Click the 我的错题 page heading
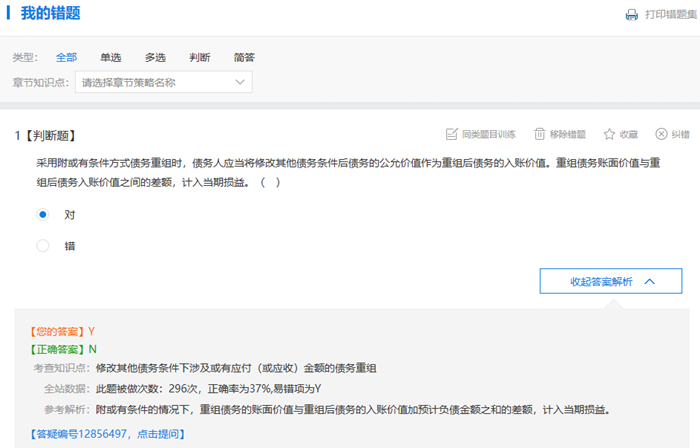Viewport: 700px width, 448px height. [50, 15]
